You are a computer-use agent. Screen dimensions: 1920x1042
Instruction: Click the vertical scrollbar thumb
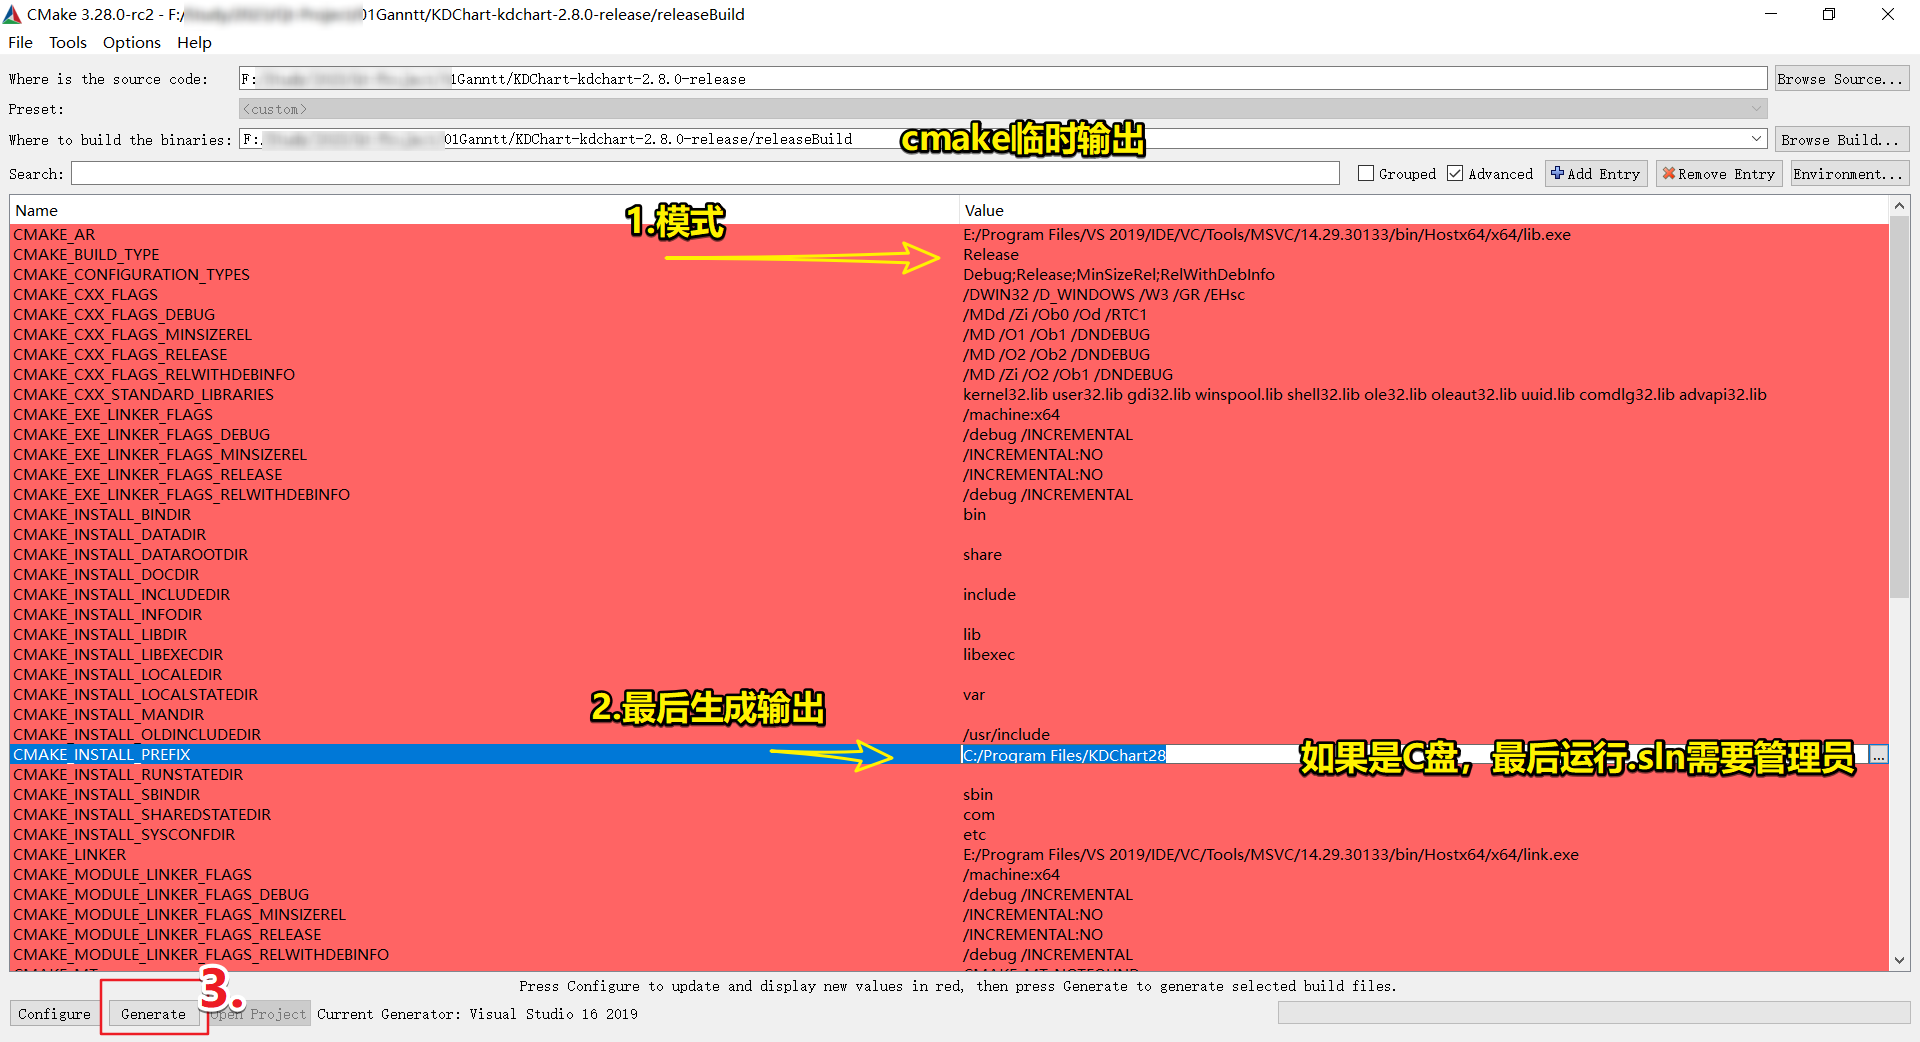point(1899,406)
